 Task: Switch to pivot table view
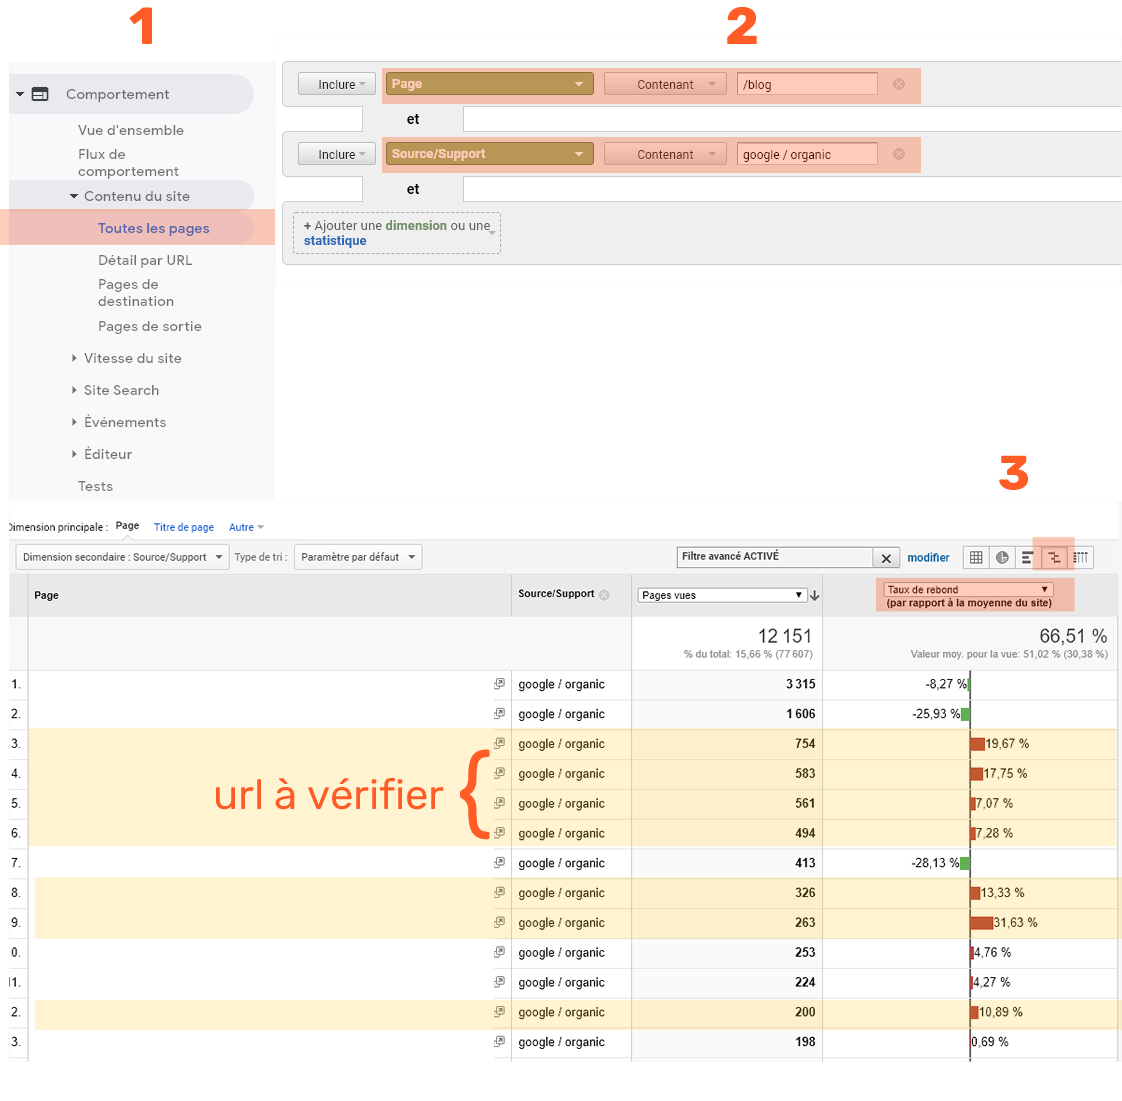[1080, 557]
